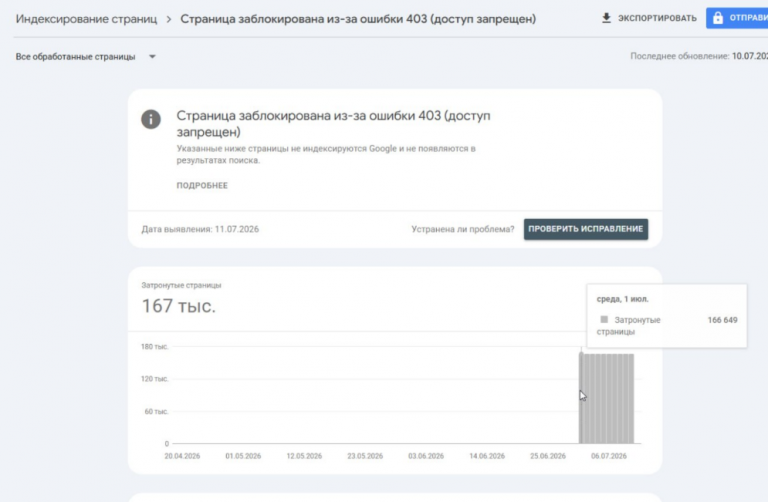Click the blue ОТПРАВИТЬ share button
Screen dimensions: 768x502
pos(737,18)
